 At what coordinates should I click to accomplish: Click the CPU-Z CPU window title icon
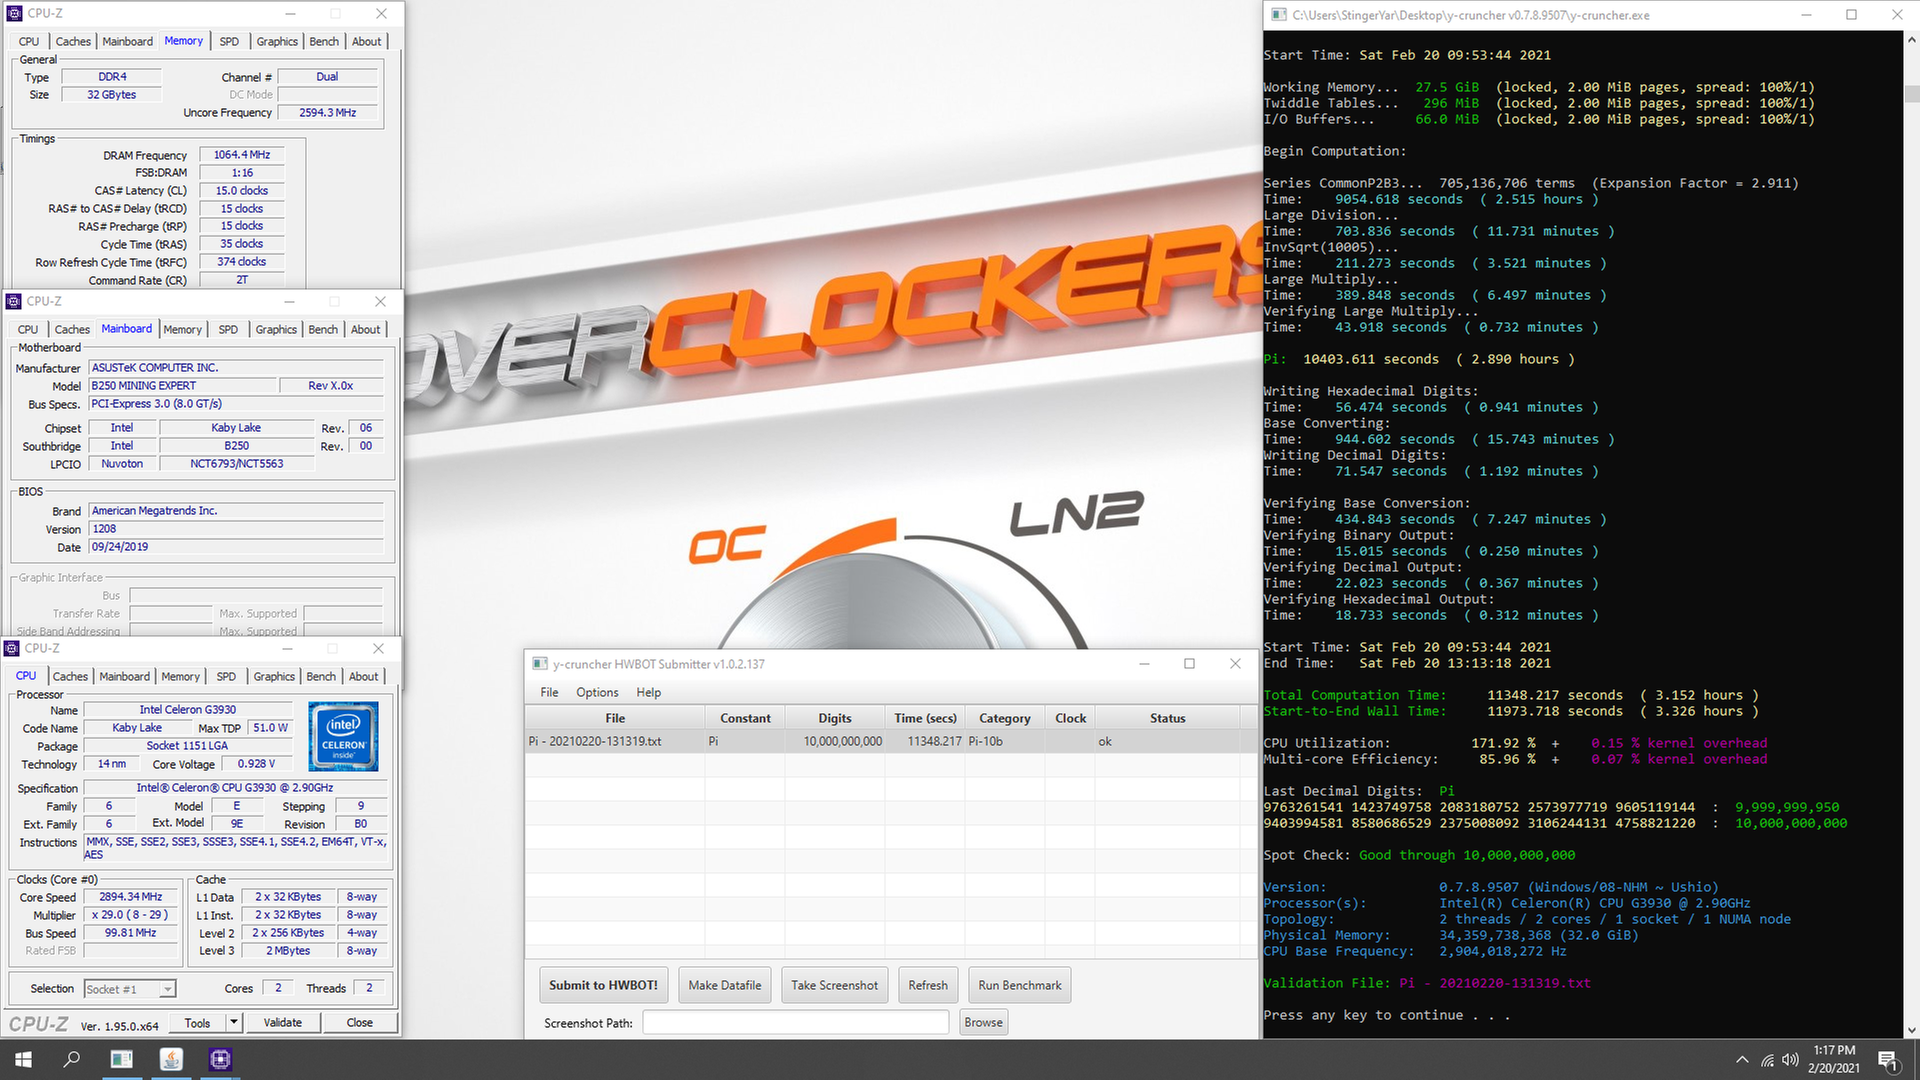[12, 648]
